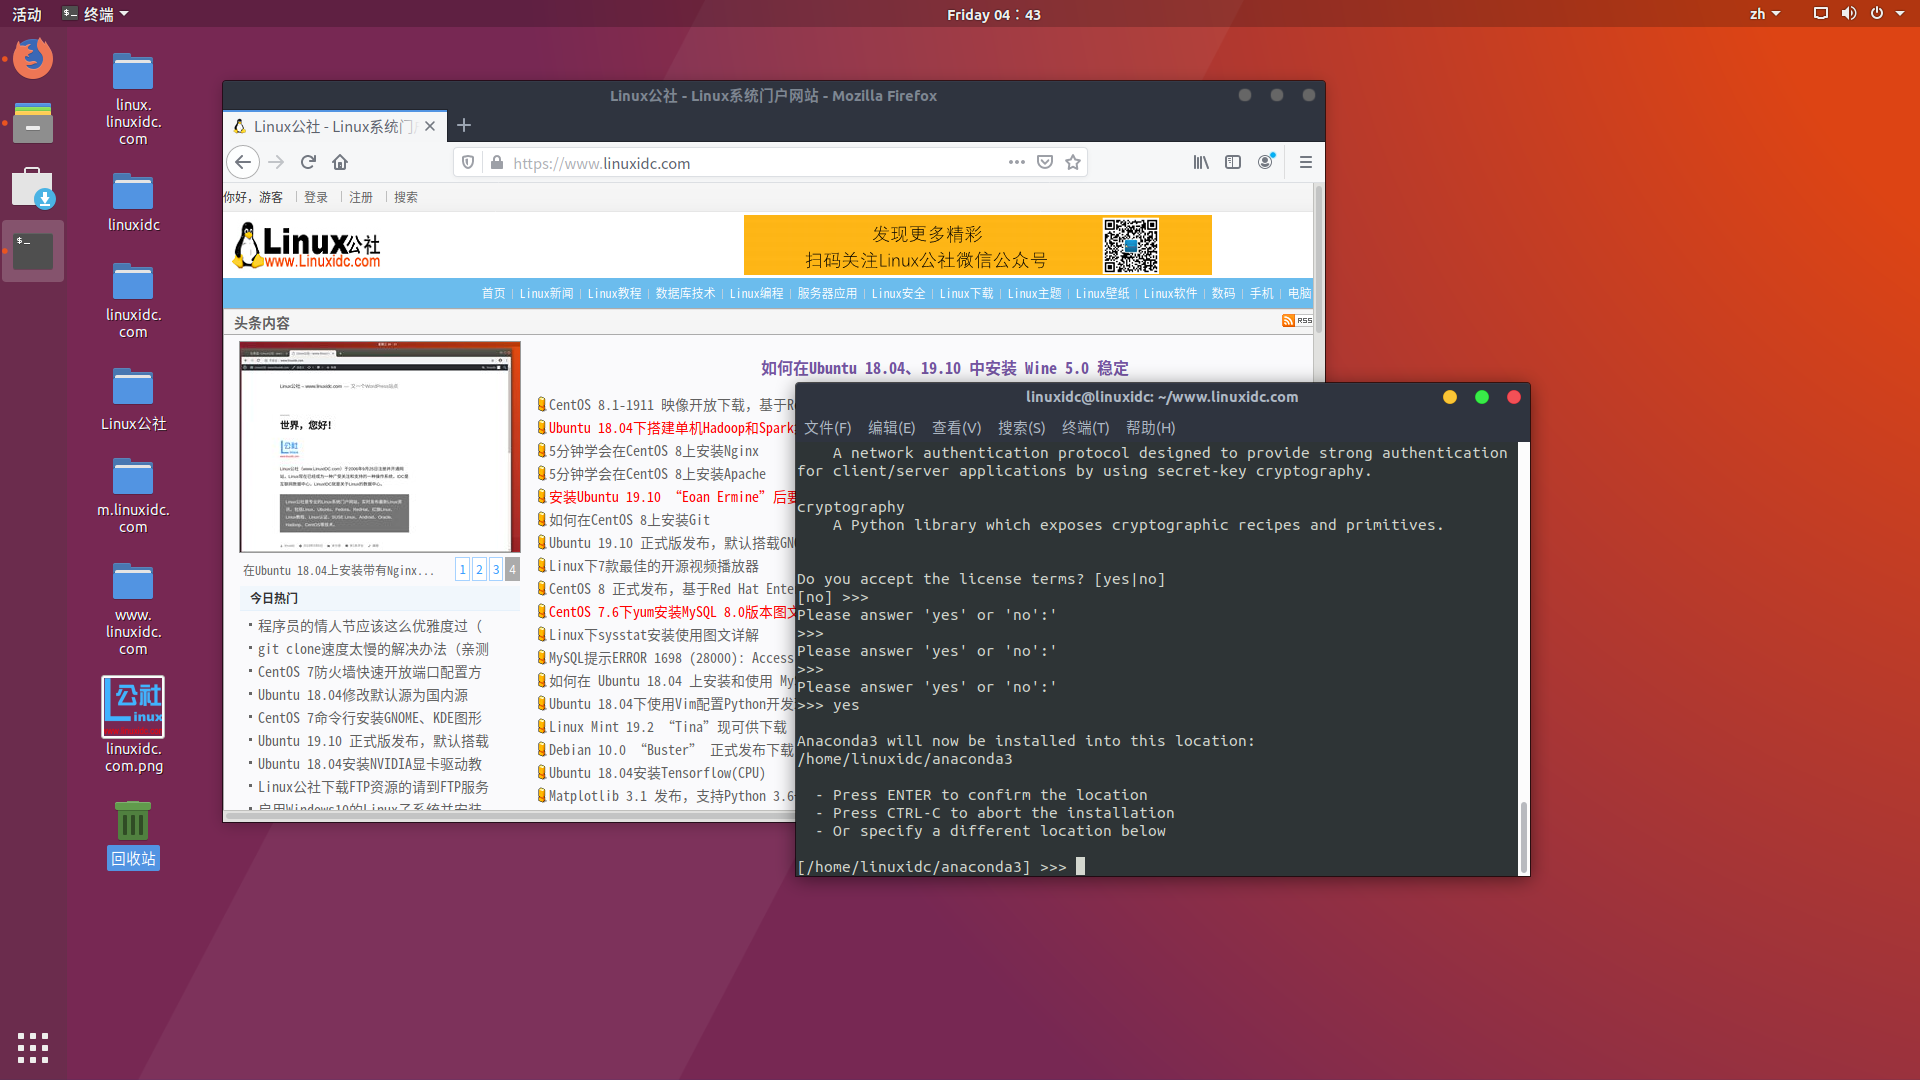The image size is (1920, 1080).
Task: Click the RSS feed icon on the page
Action: click(1289, 320)
